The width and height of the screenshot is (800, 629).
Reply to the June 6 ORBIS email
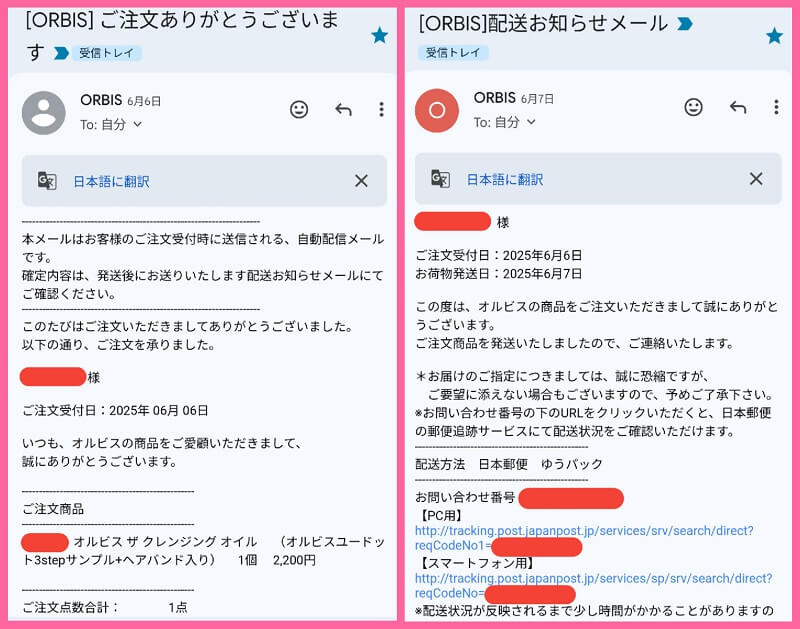[x=343, y=109]
